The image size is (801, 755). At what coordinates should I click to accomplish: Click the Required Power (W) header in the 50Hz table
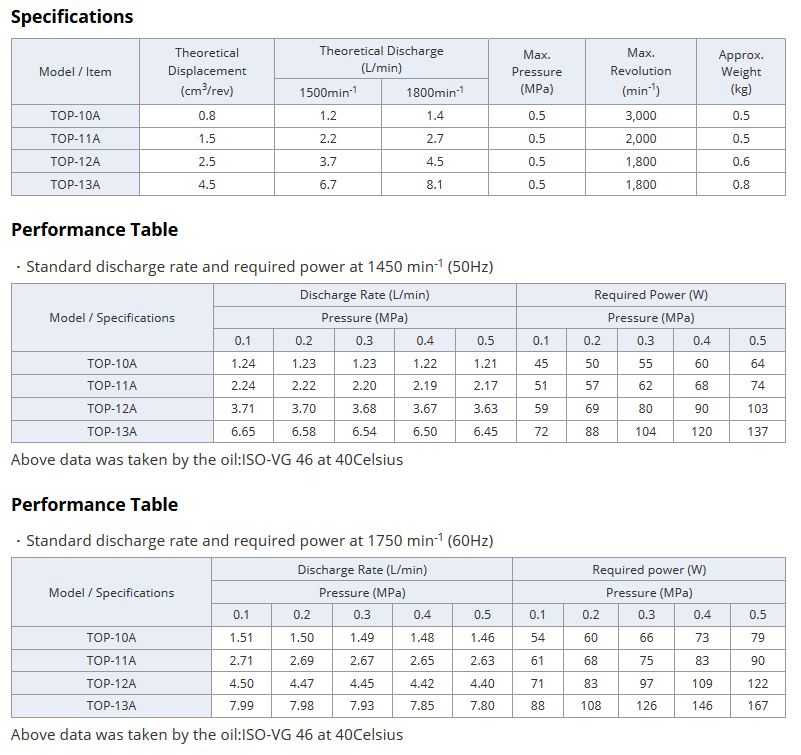pos(651,295)
